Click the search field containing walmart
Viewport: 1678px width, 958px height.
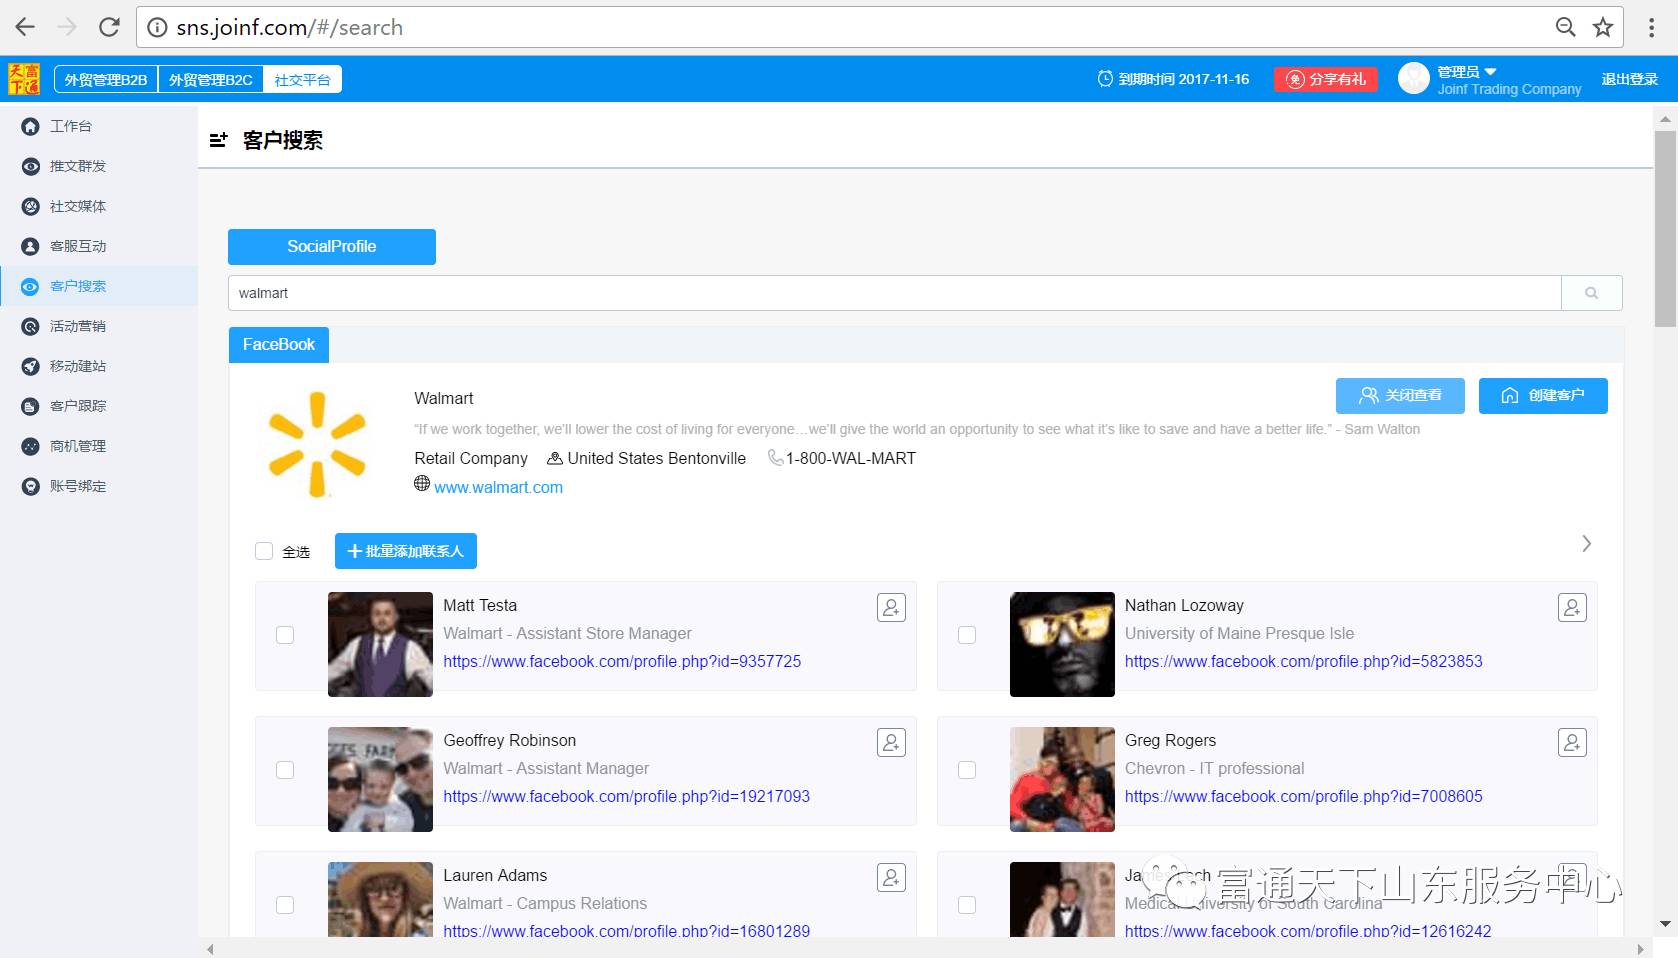point(895,293)
